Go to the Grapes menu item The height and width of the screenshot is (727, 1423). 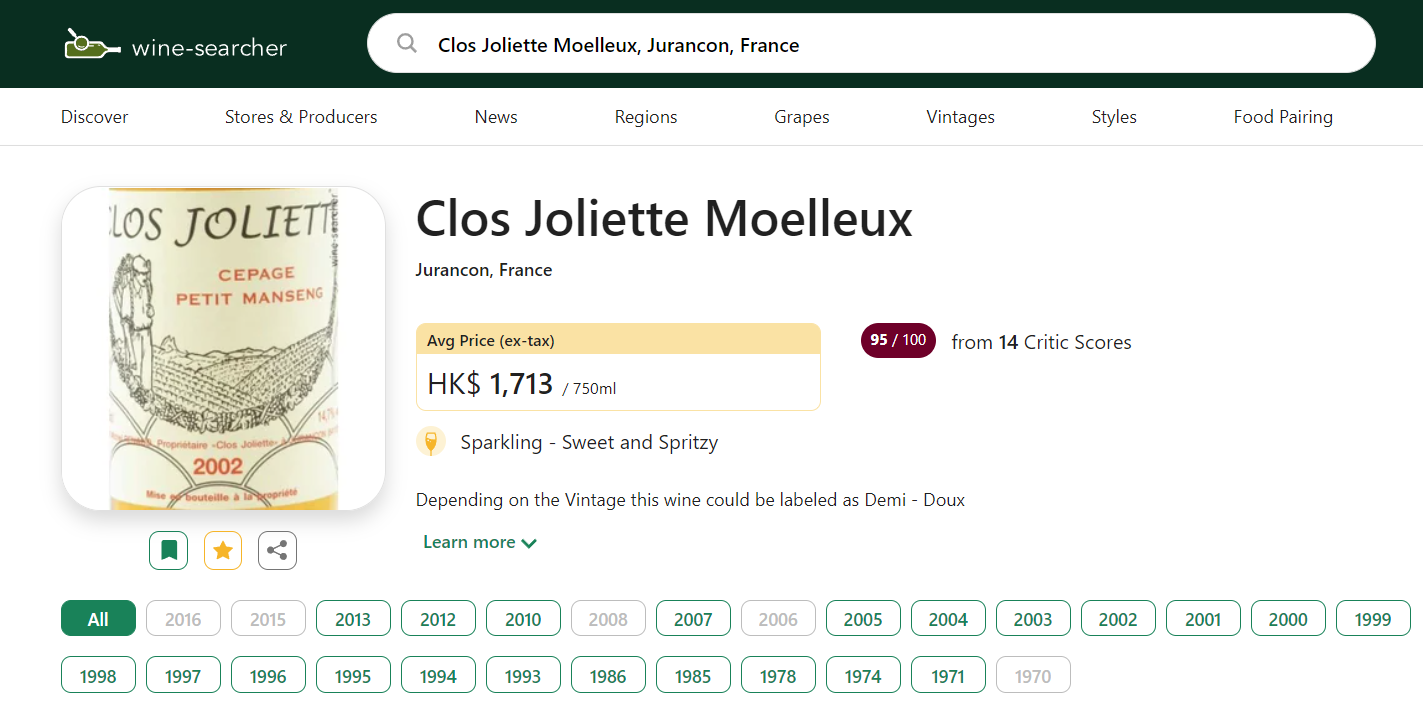pos(801,117)
